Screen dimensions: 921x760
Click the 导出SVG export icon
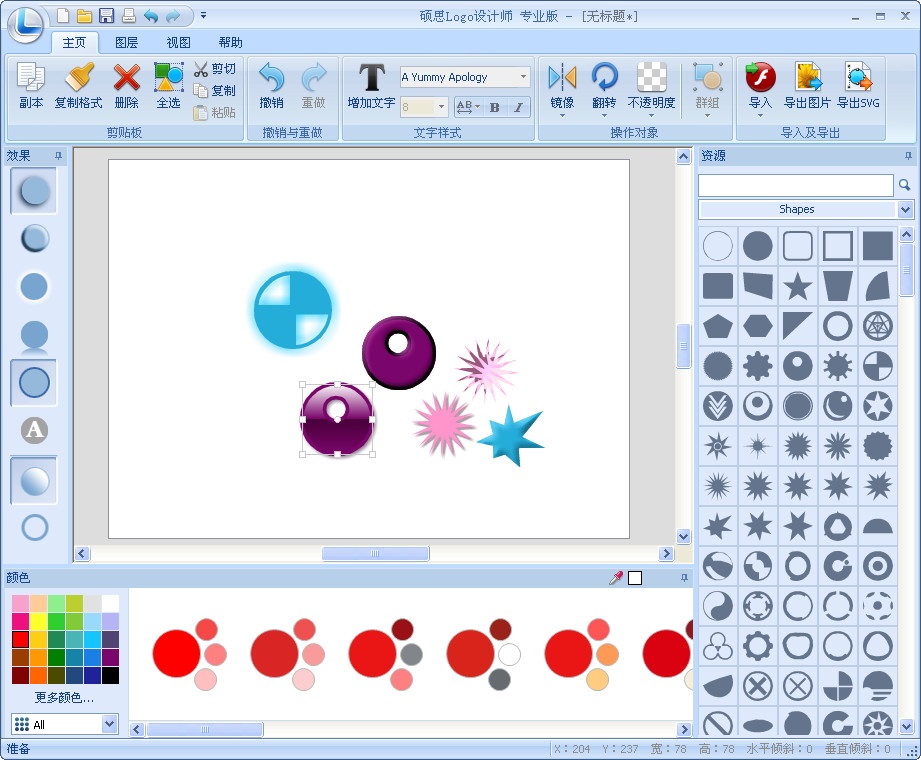857,78
